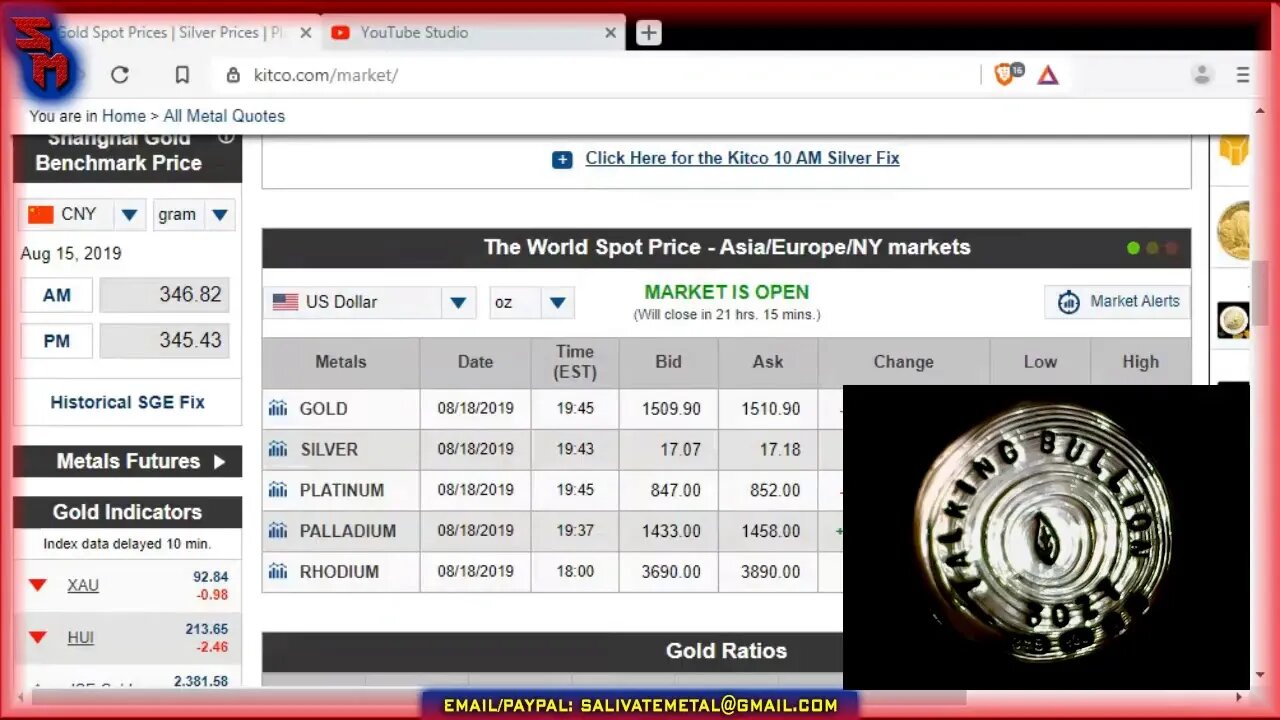The image size is (1280, 720).
Task: Close the YouTube Studio tab
Action: (610, 33)
